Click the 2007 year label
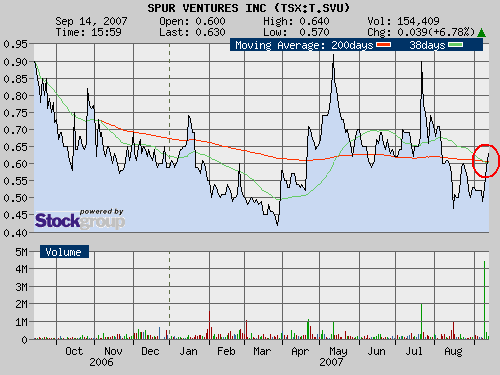 pos(331,362)
